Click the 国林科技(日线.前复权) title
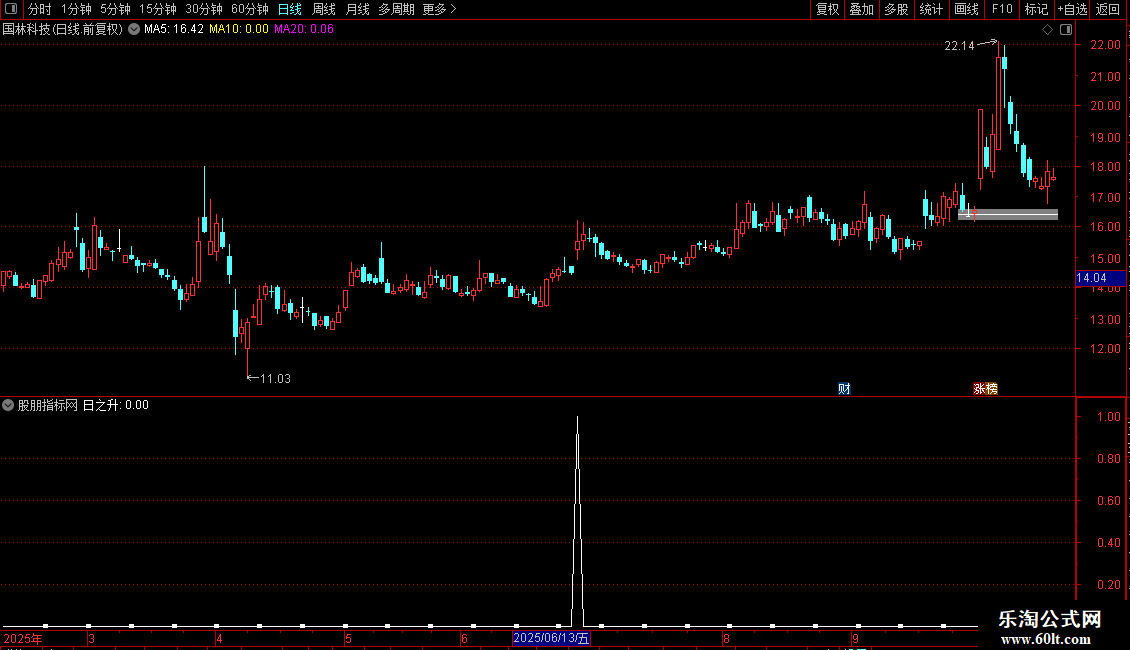Image resolution: width=1130 pixels, height=650 pixels. pyautogui.click(x=63, y=29)
